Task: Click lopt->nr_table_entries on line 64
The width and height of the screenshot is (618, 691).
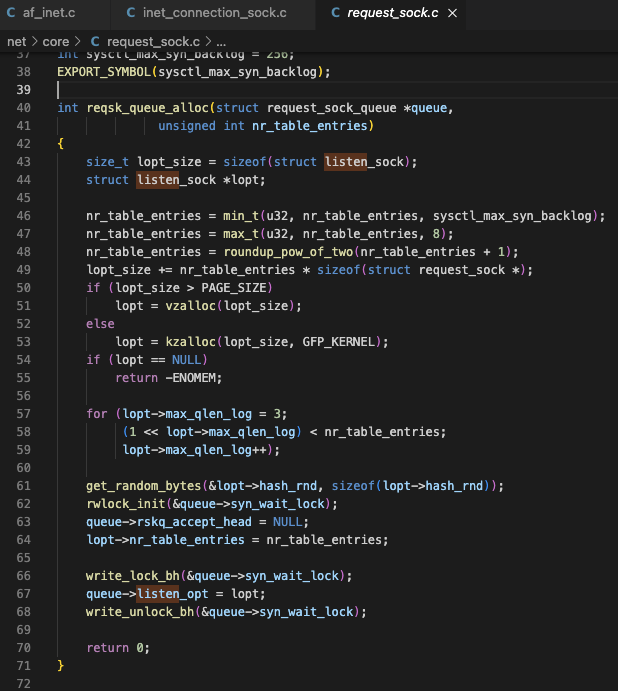Action: click(x=165, y=540)
